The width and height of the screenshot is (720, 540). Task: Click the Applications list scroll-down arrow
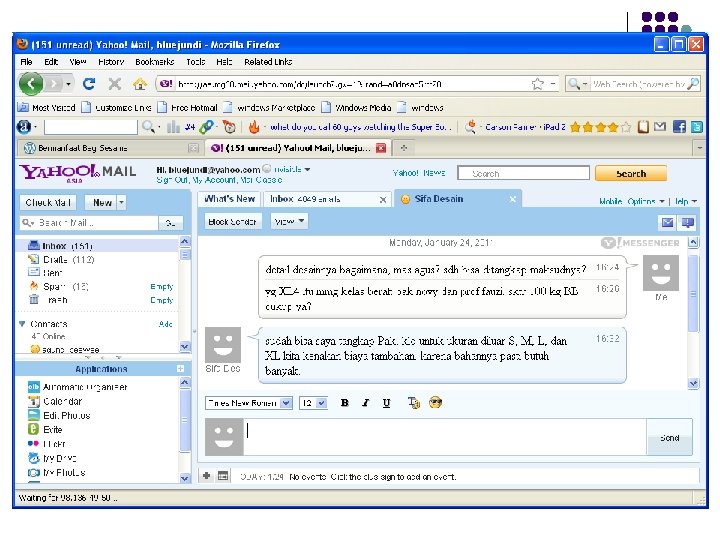point(185,478)
